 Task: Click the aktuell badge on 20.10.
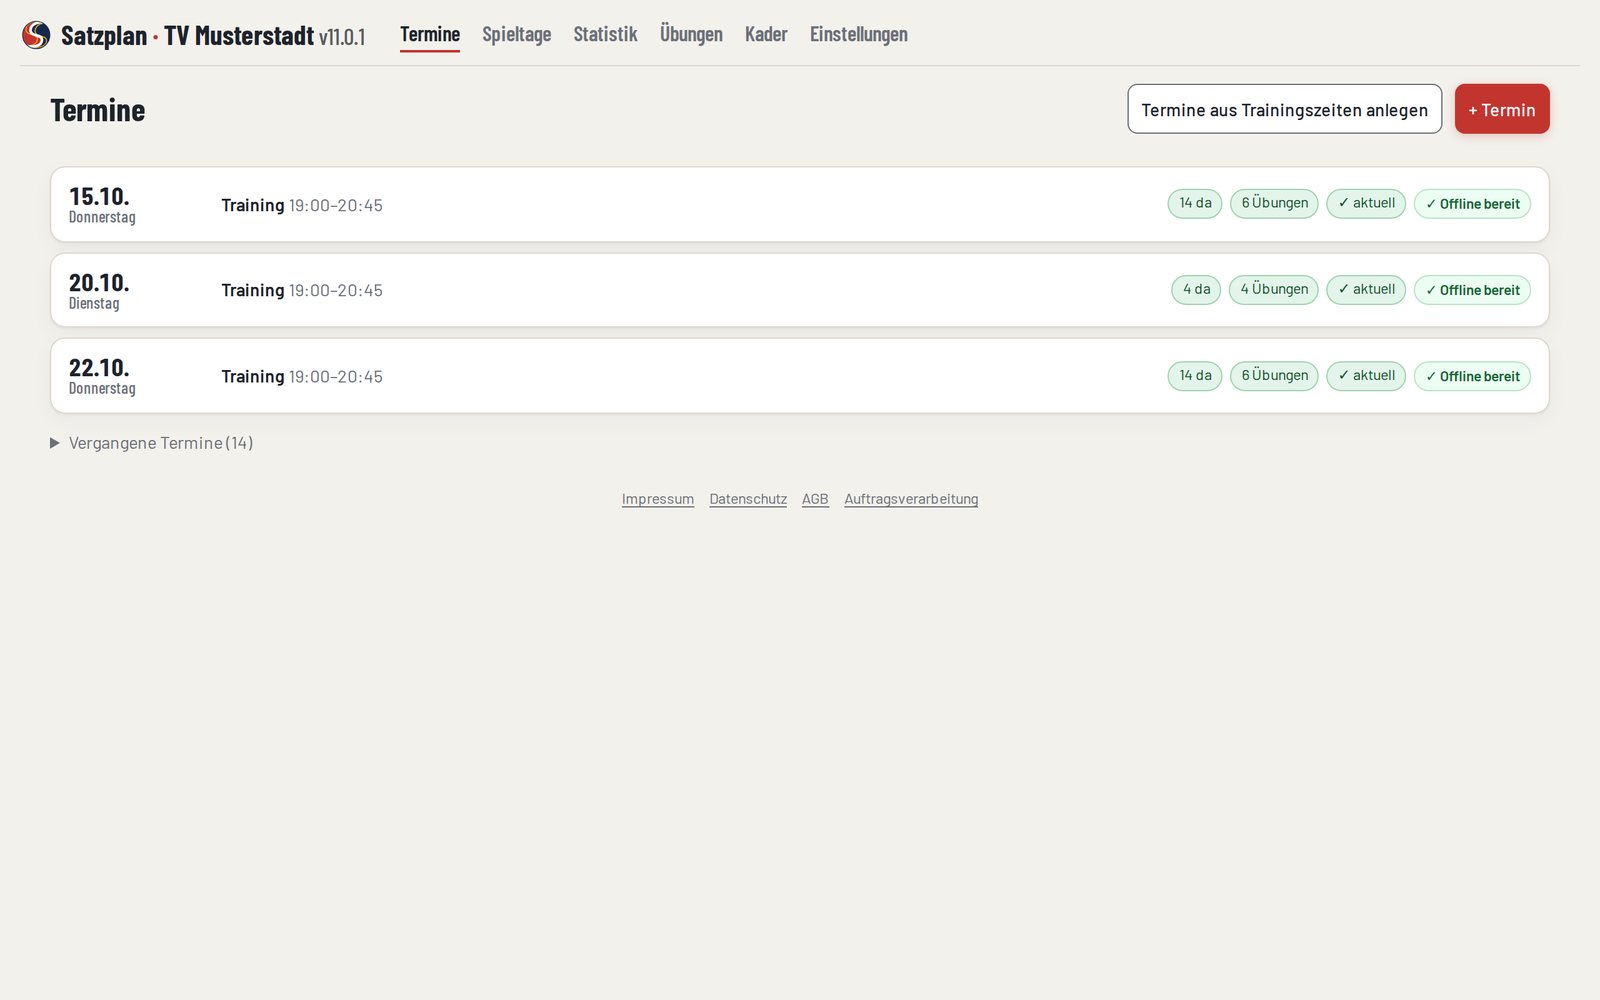click(x=1366, y=290)
